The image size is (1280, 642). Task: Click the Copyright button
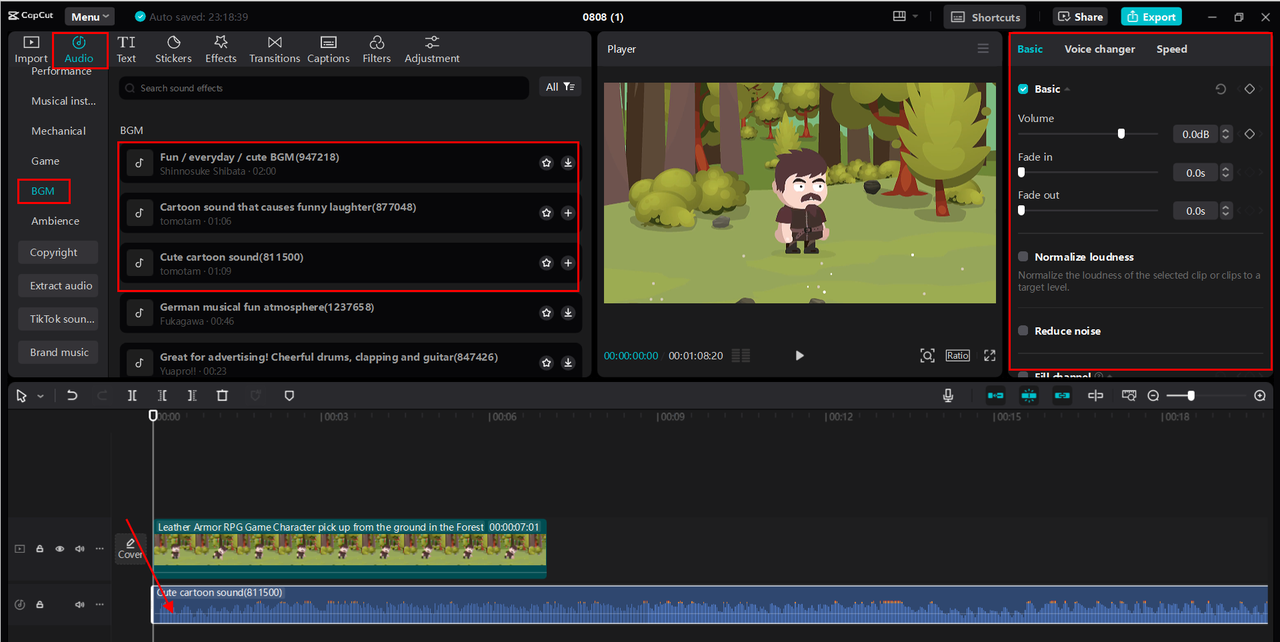click(57, 253)
